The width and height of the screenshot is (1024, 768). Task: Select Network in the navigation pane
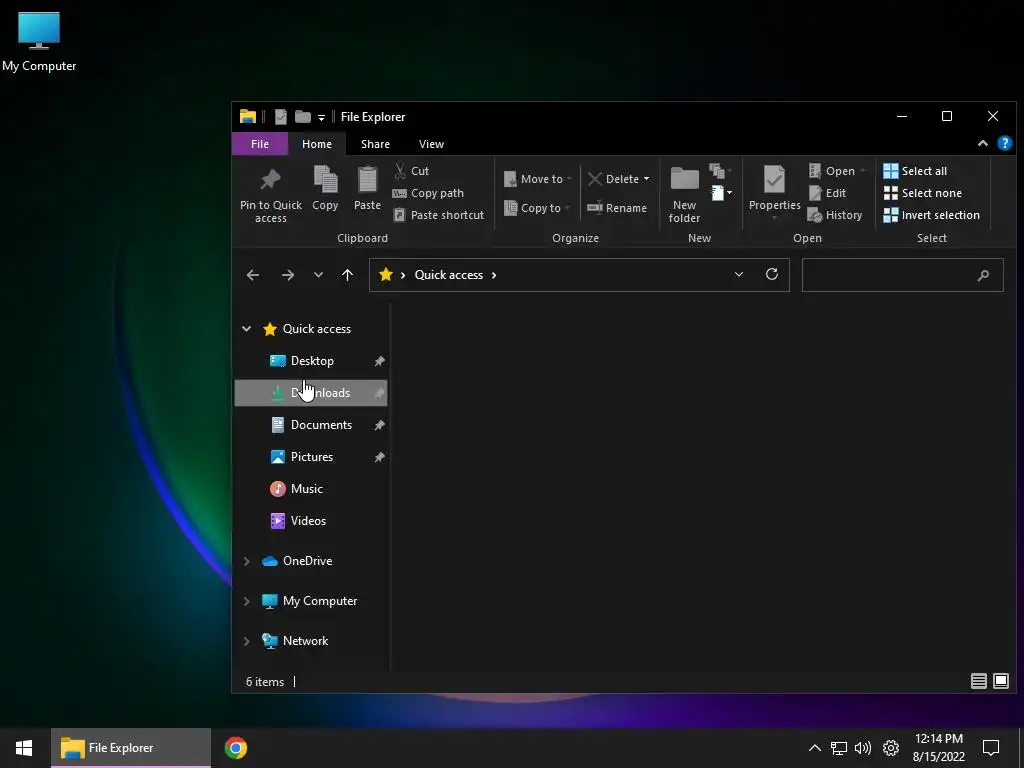tap(305, 641)
